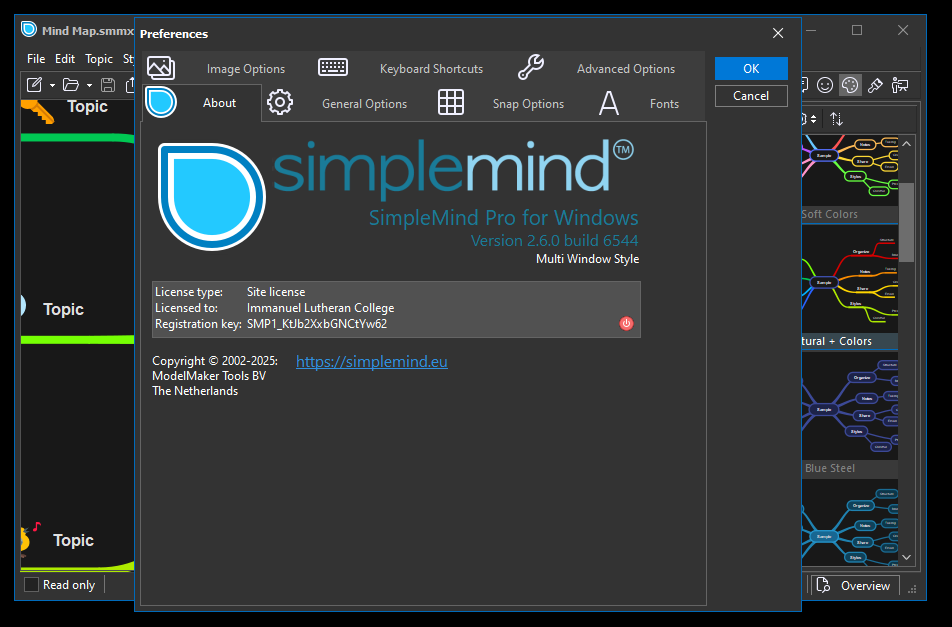Click the down arrow of the style list scrollbar
The image size is (952, 627).
point(906,557)
